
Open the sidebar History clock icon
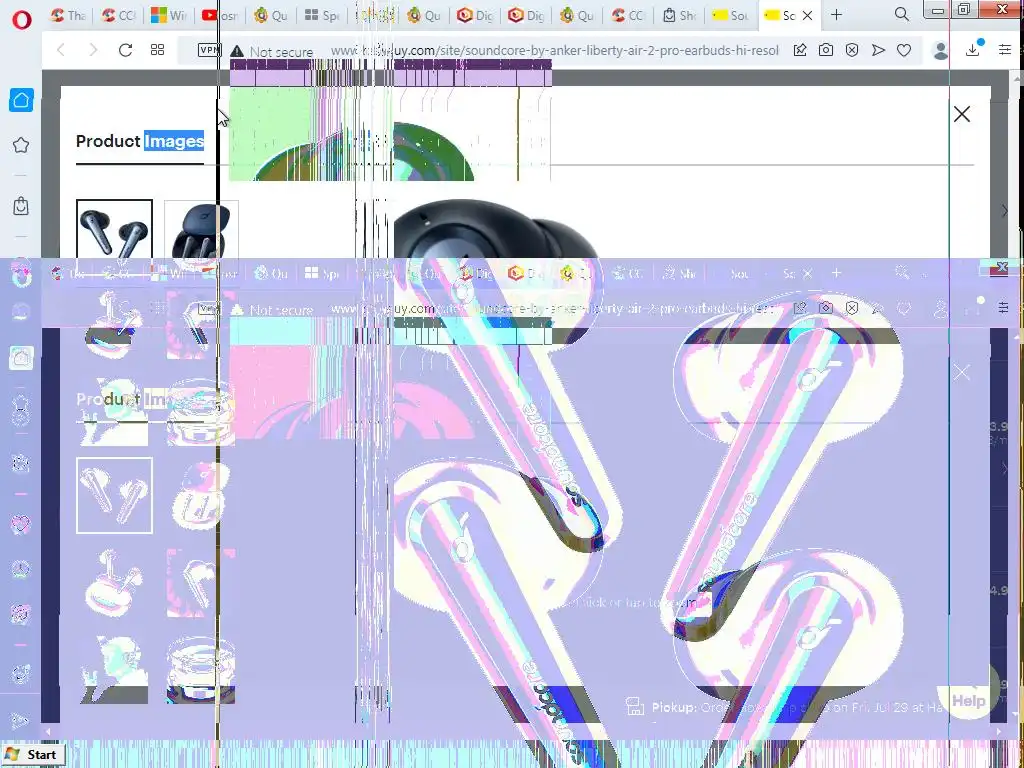(21, 569)
